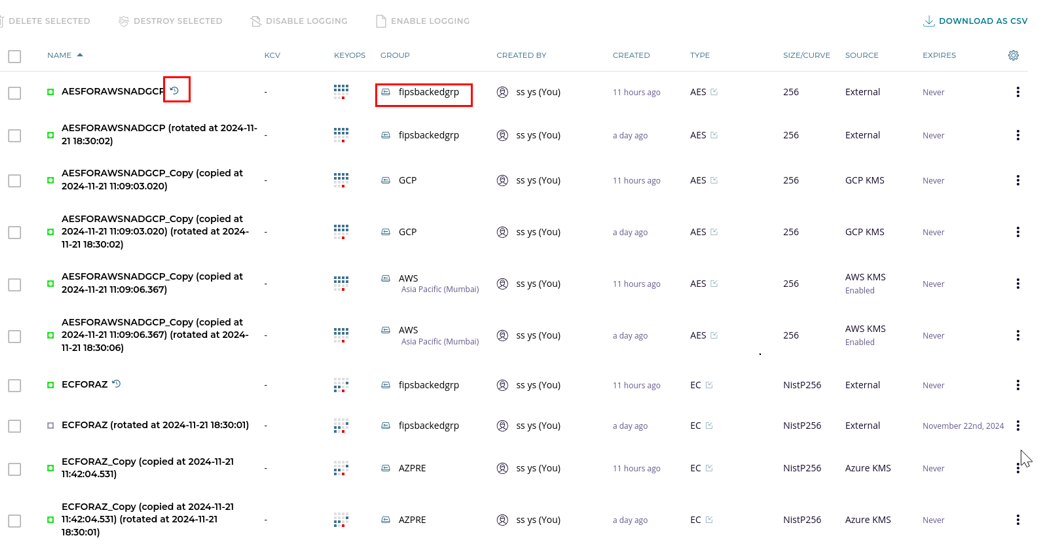Sort table by Name column
Screen dimensions: 1039x553
[x=65, y=55]
